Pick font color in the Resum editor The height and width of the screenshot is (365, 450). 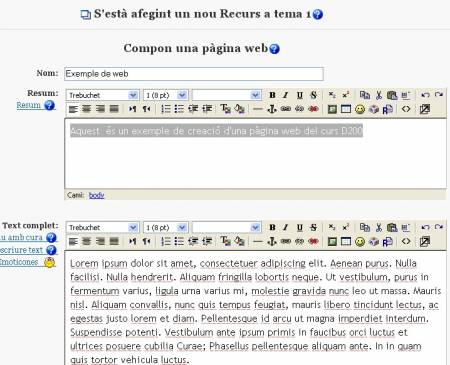226,109
